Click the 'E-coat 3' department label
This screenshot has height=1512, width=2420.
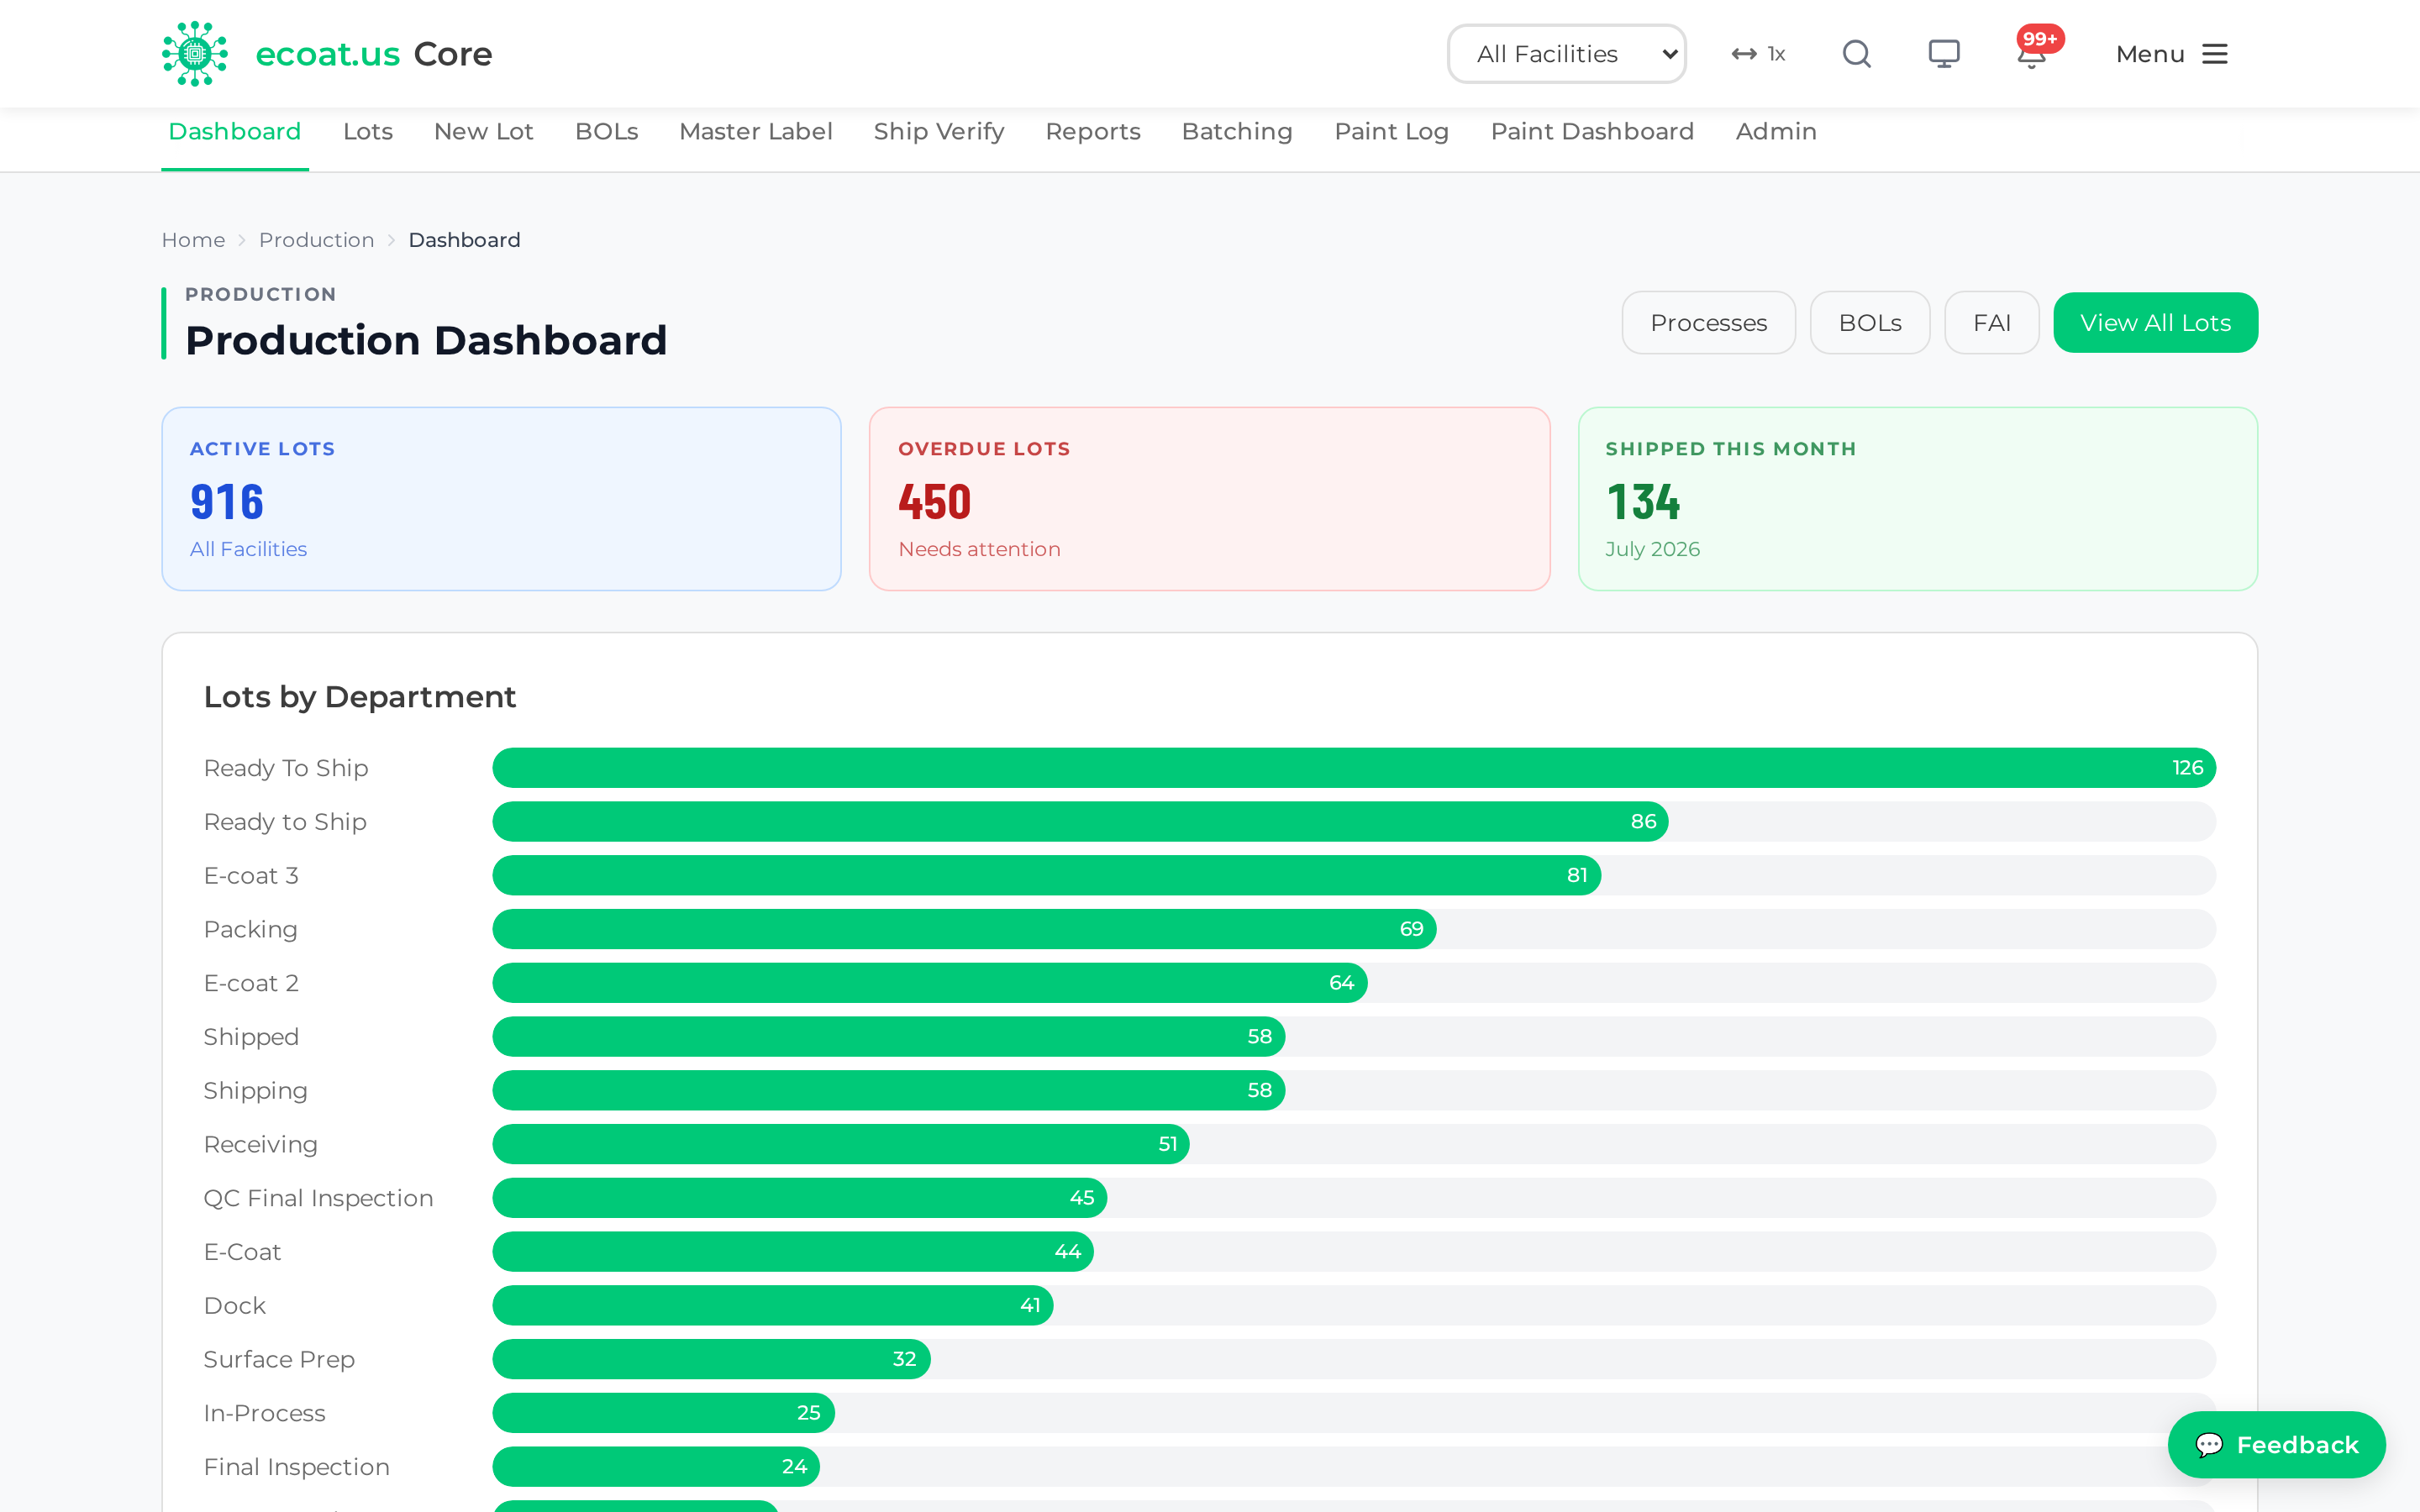[x=251, y=876]
